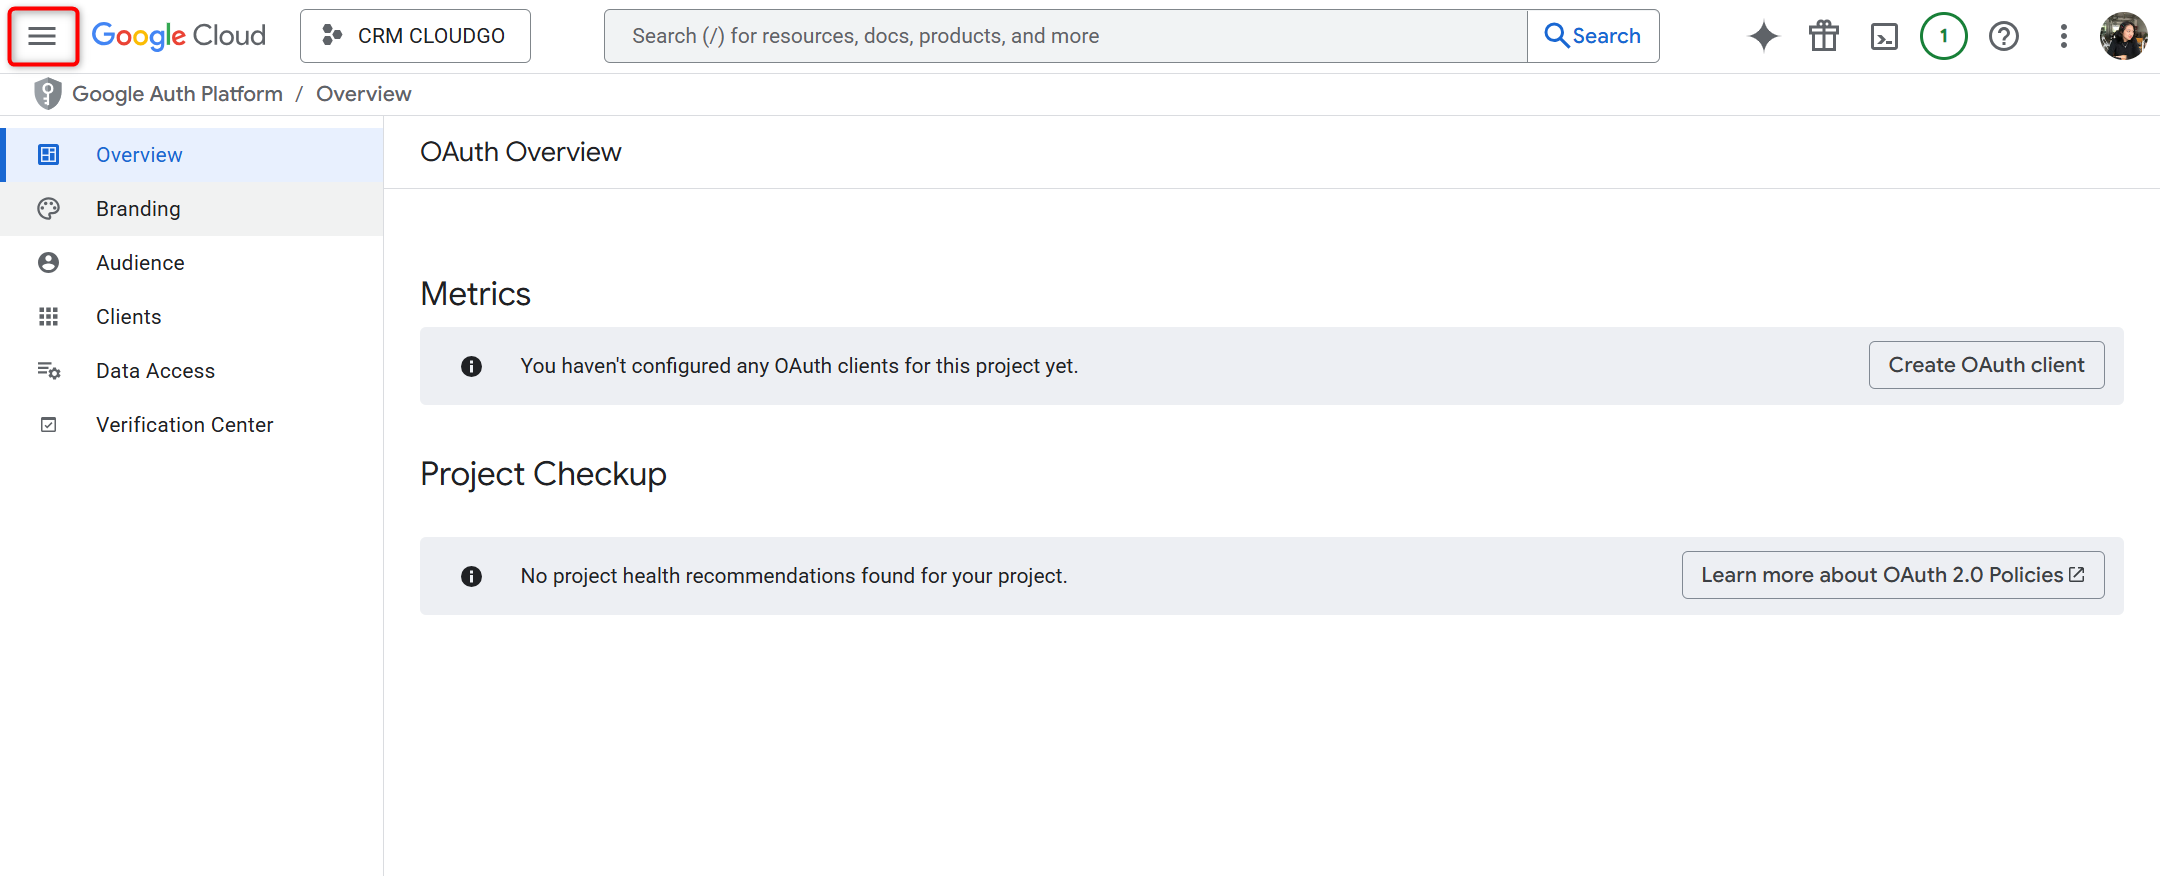
Task: Click the Google Cloud logo
Action: [179, 36]
